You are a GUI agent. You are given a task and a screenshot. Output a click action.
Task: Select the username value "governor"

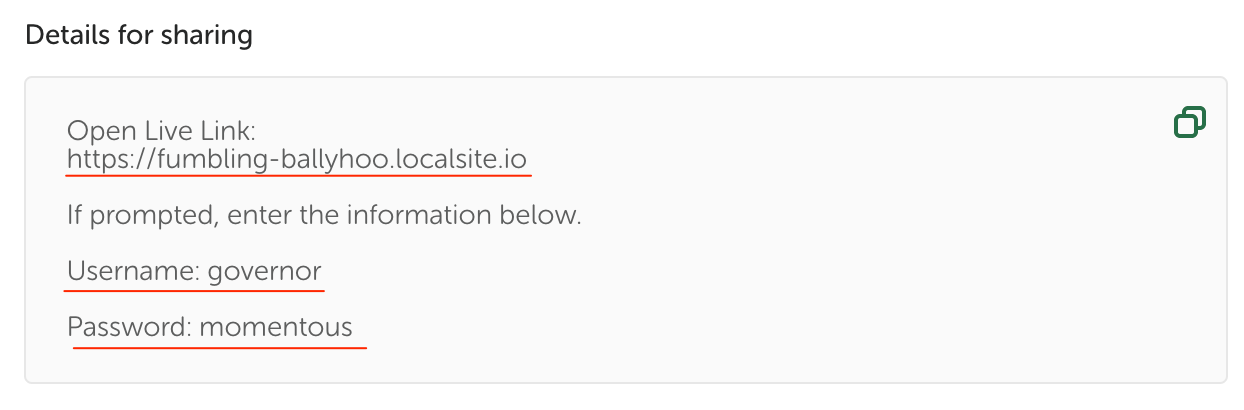[x=265, y=271]
